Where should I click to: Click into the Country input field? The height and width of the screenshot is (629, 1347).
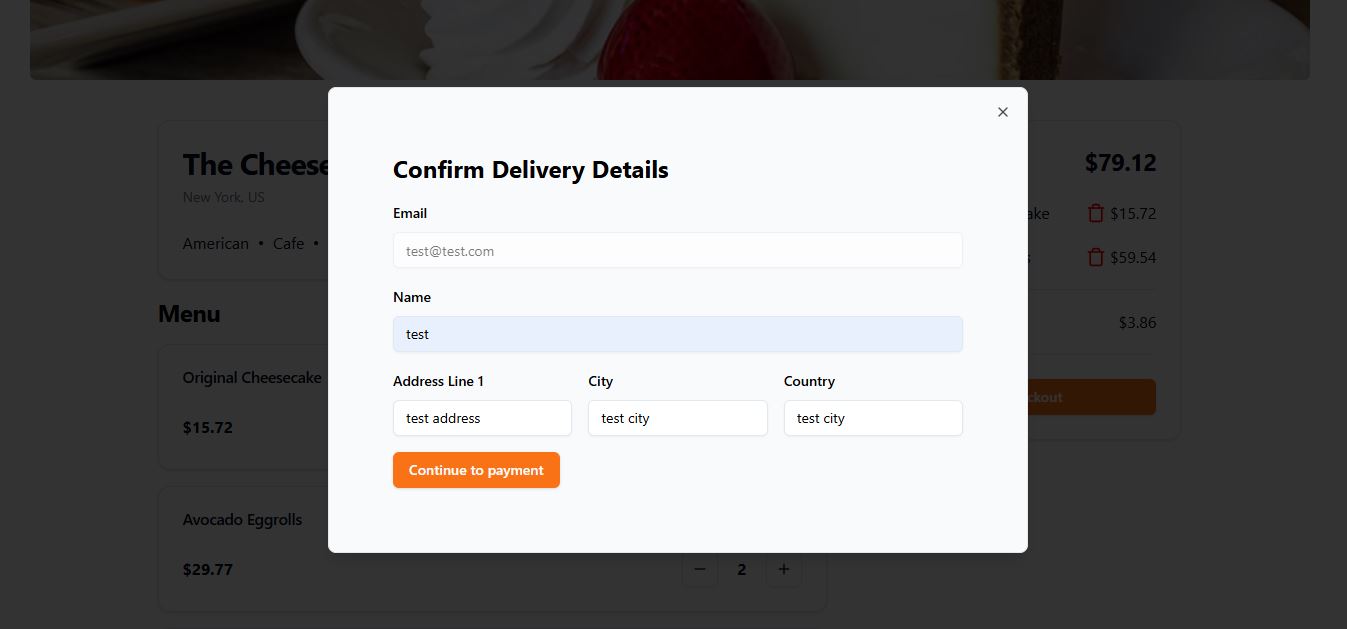tap(873, 418)
